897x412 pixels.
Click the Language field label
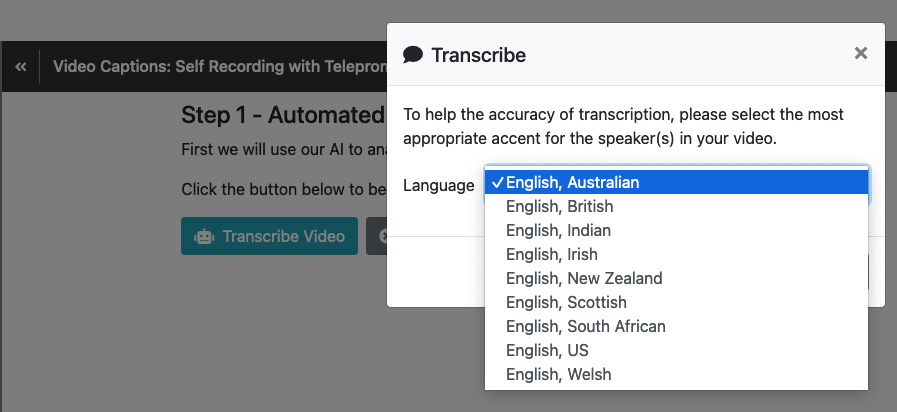[439, 185]
